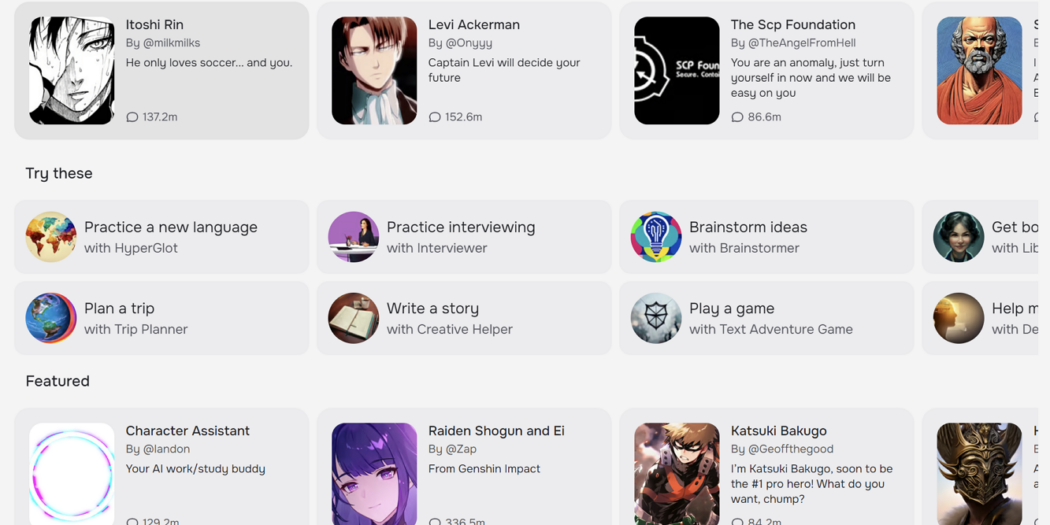Open the Trip Planner globe icon

point(51,318)
